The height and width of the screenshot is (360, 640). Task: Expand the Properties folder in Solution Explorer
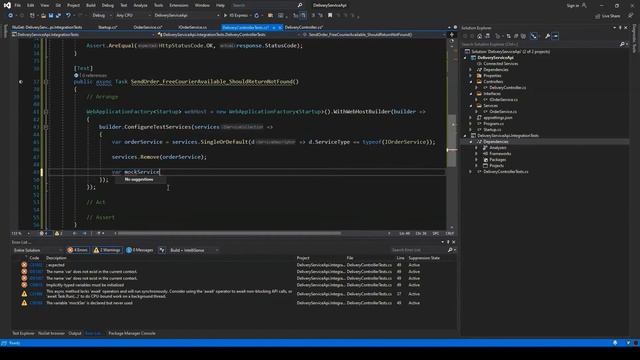471,76
